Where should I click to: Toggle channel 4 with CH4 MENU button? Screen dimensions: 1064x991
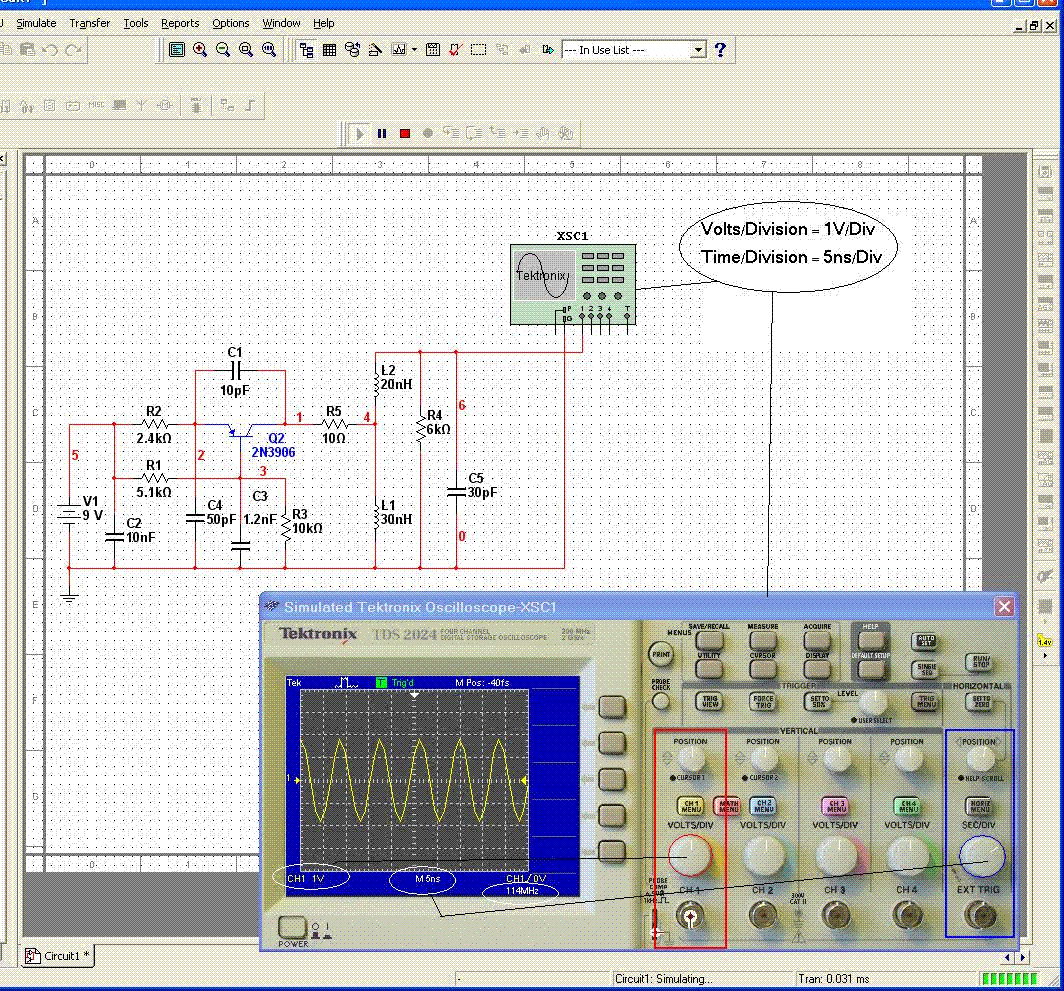pyautogui.click(x=908, y=806)
